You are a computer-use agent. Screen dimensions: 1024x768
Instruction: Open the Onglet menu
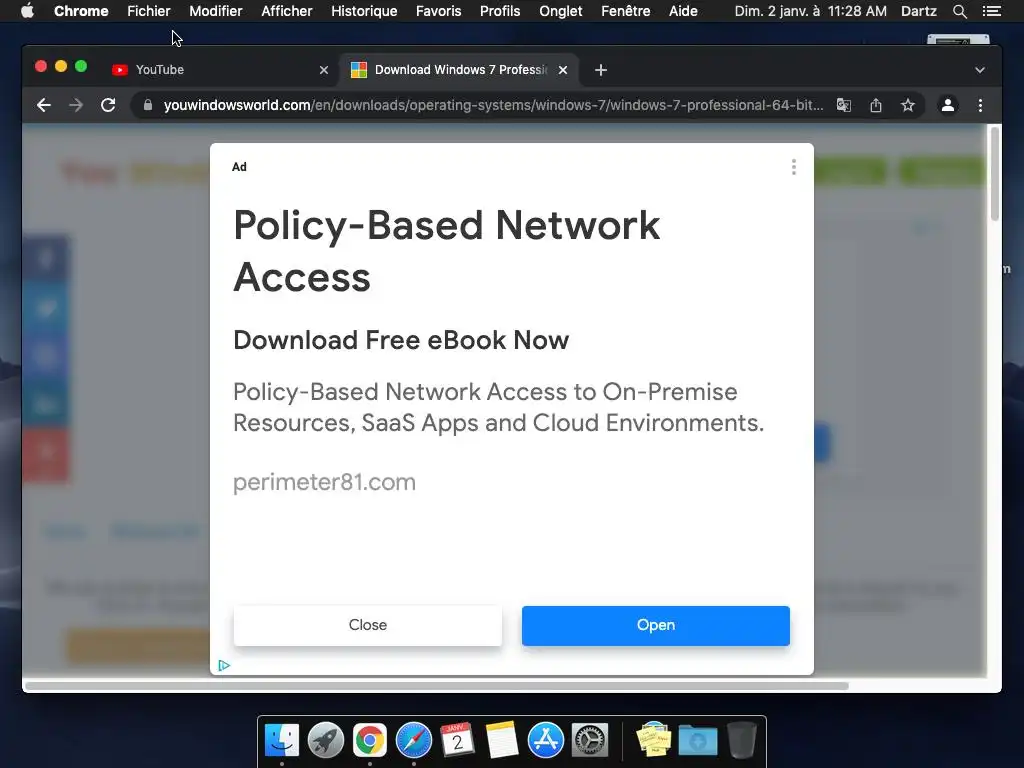(561, 11)
